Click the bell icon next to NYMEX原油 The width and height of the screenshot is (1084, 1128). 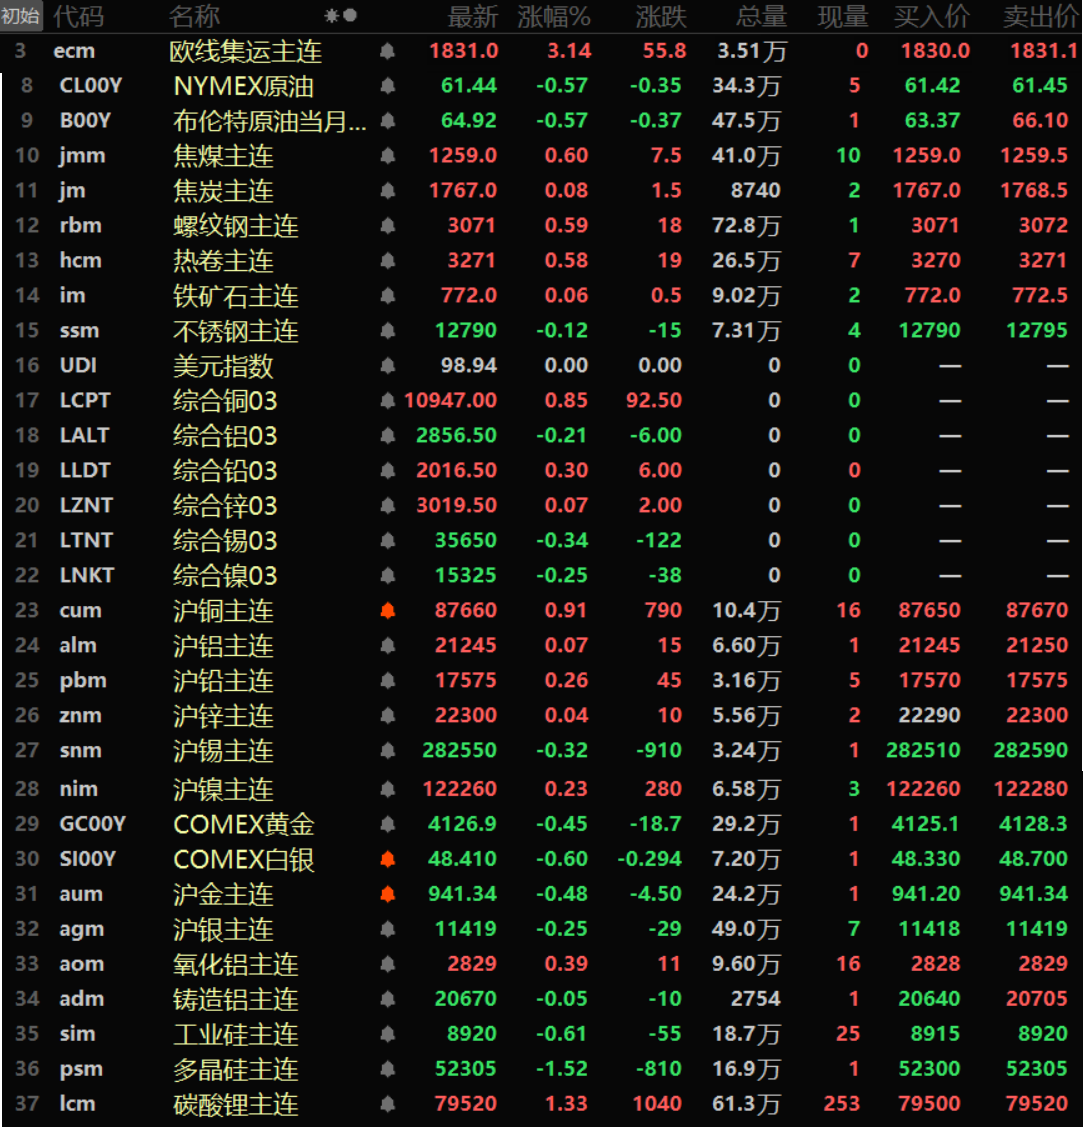pyautogui.click(x=388, y=86)
